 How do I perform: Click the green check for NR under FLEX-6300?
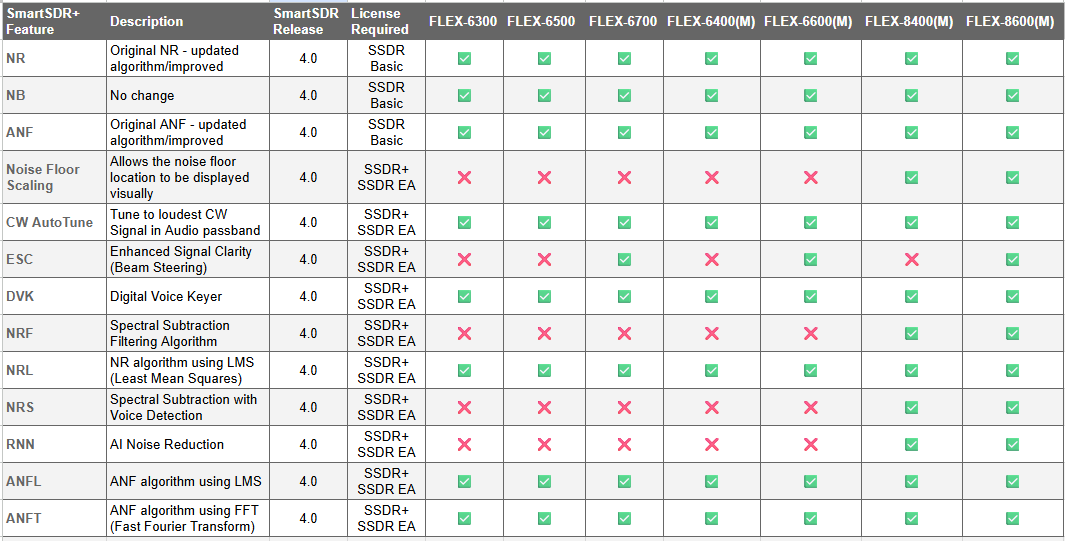click(x=465, y=59)
